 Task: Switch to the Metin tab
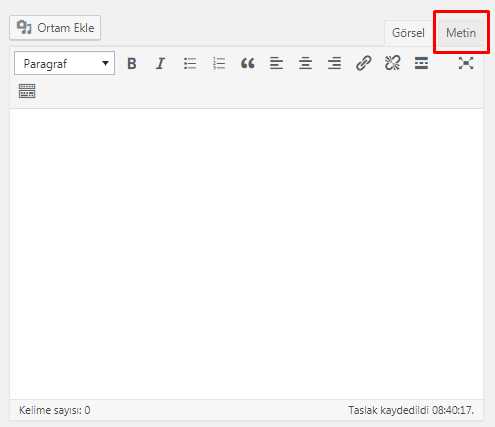click(461, 33)
